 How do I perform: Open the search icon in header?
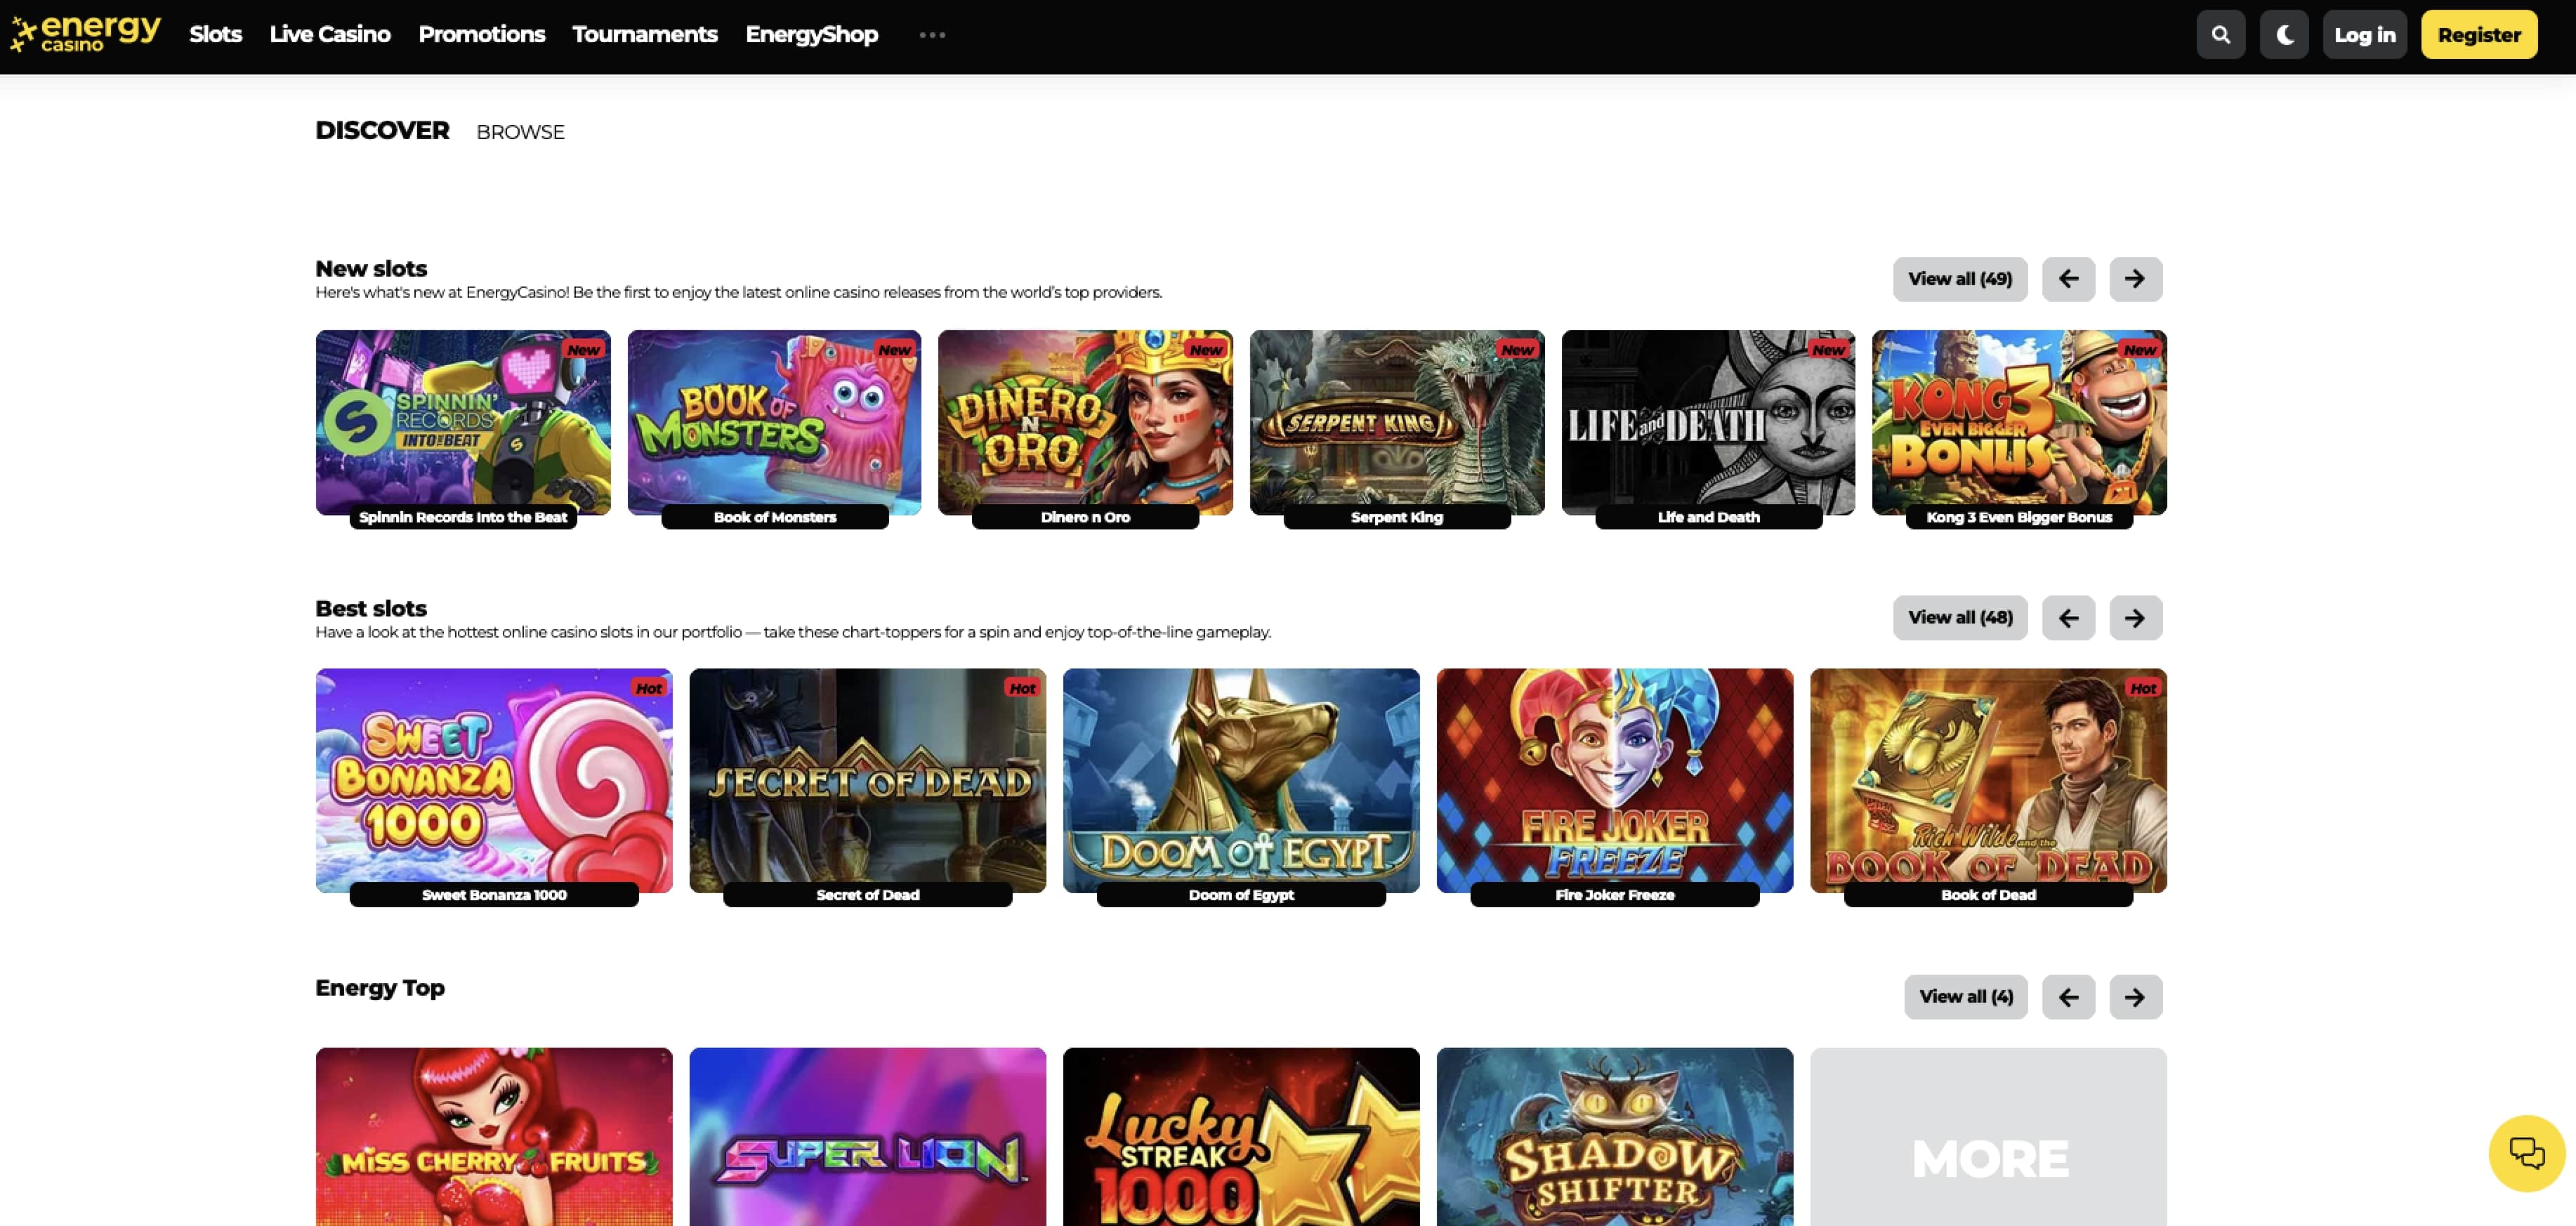coord(2220,35)
